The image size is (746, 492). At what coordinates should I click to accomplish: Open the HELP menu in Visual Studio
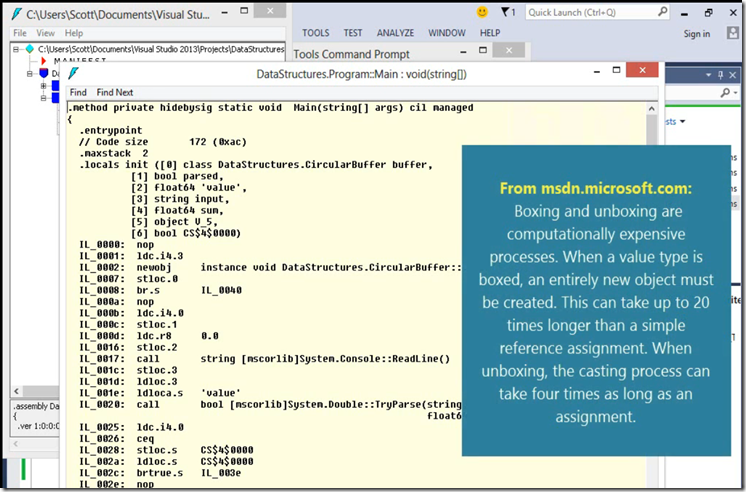490,33
